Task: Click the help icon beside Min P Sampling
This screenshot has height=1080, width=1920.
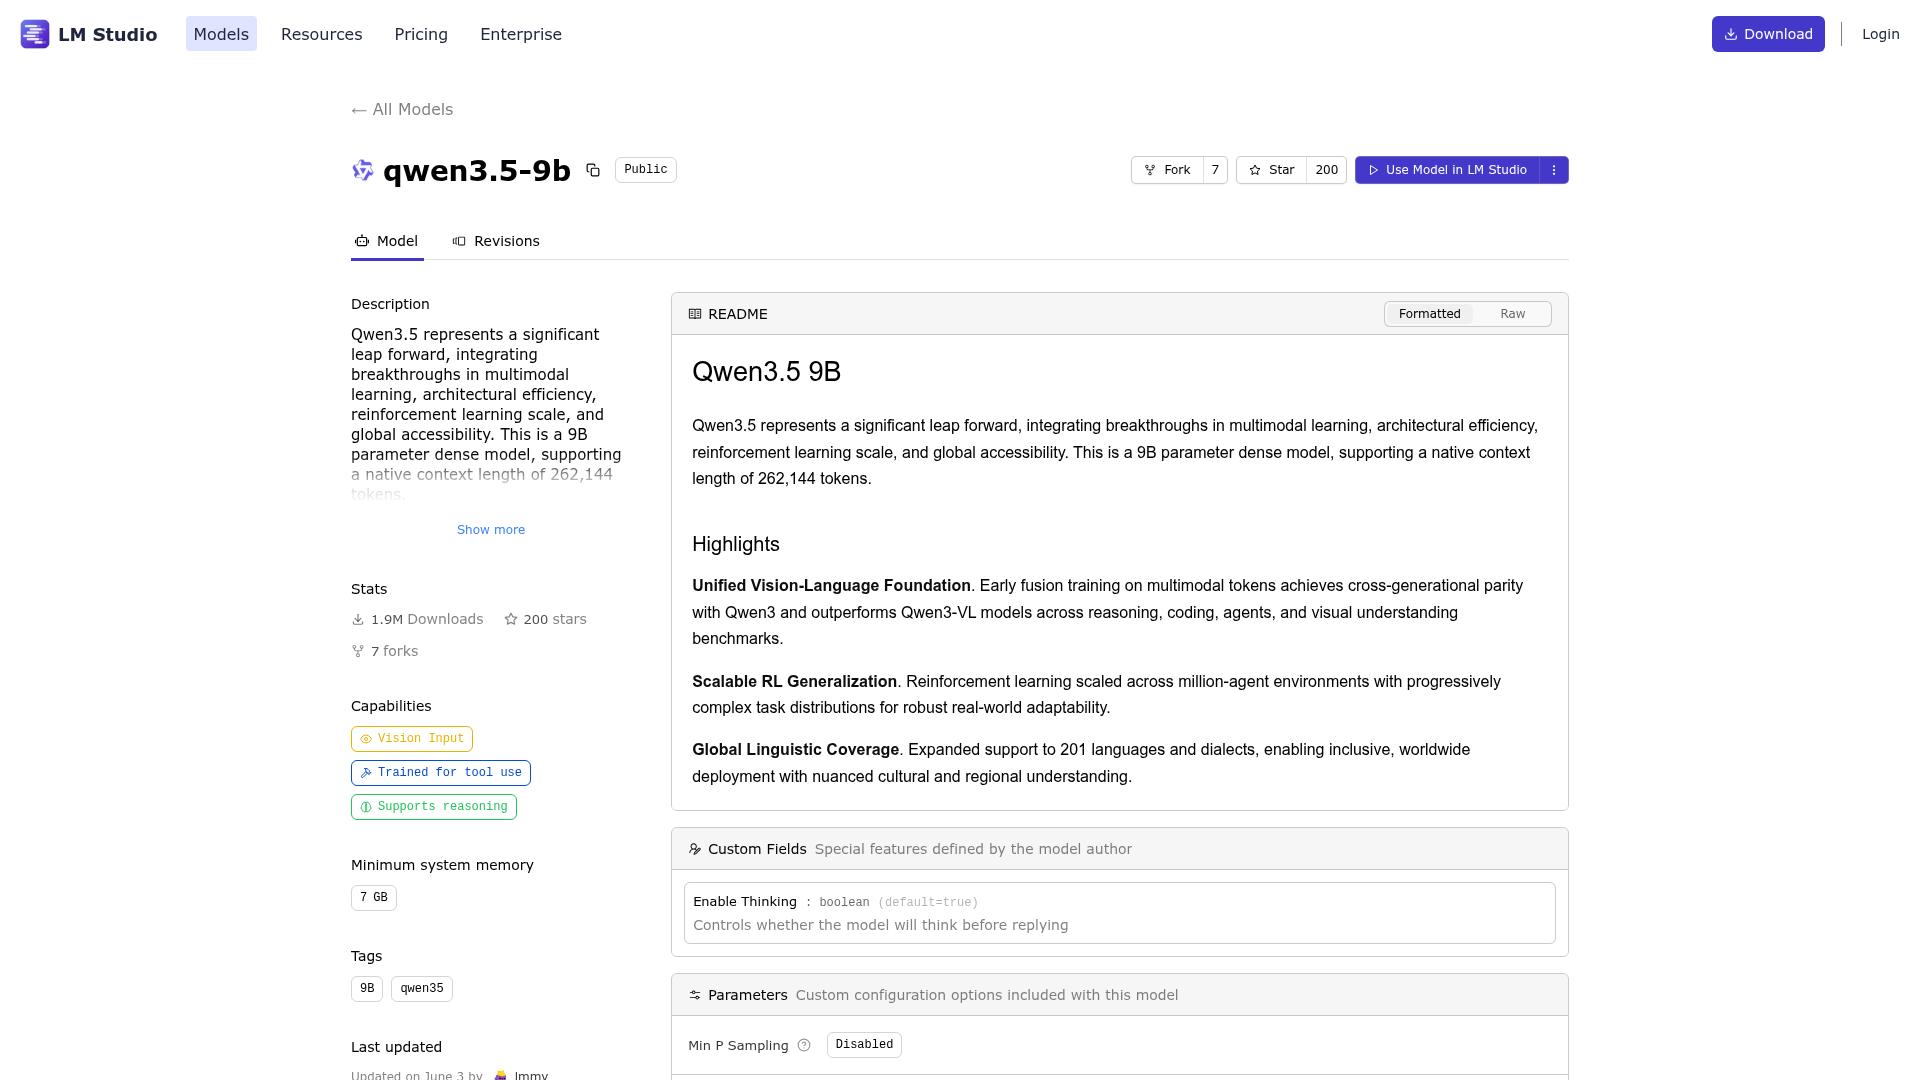Action: 804,1045
